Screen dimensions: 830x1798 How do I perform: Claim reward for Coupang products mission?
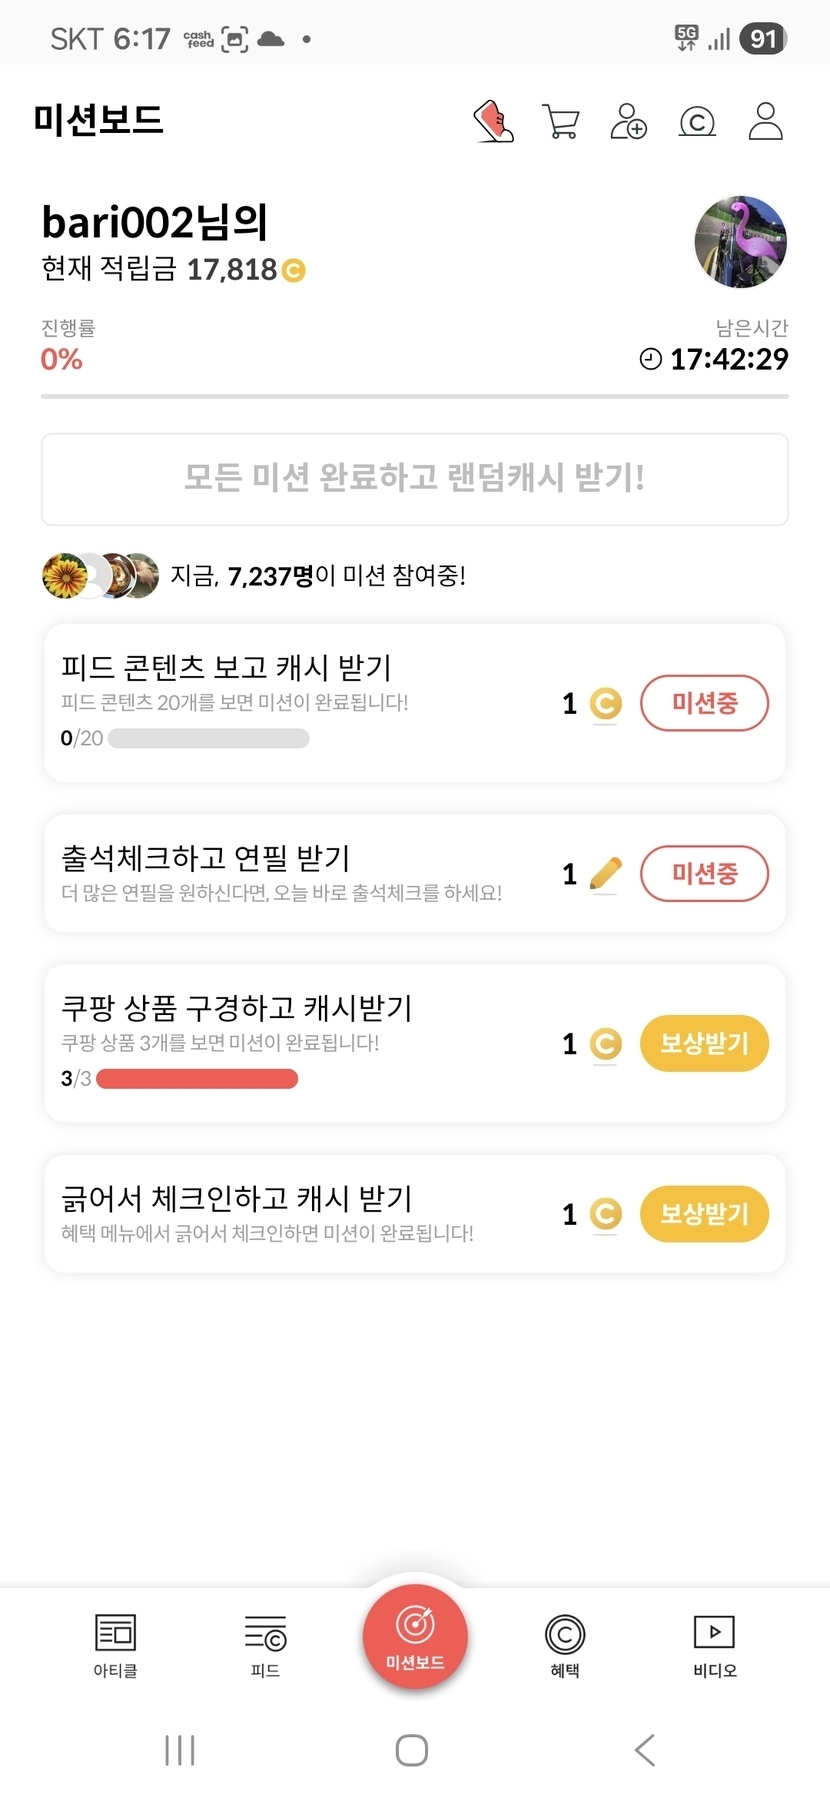point(704,1043)
